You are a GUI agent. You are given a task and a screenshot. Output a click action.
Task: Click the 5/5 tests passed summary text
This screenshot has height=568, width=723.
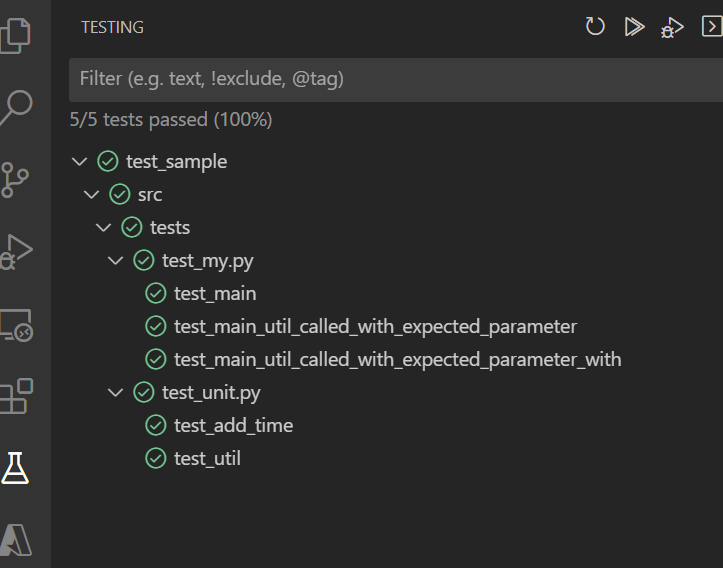click(171, 120)
